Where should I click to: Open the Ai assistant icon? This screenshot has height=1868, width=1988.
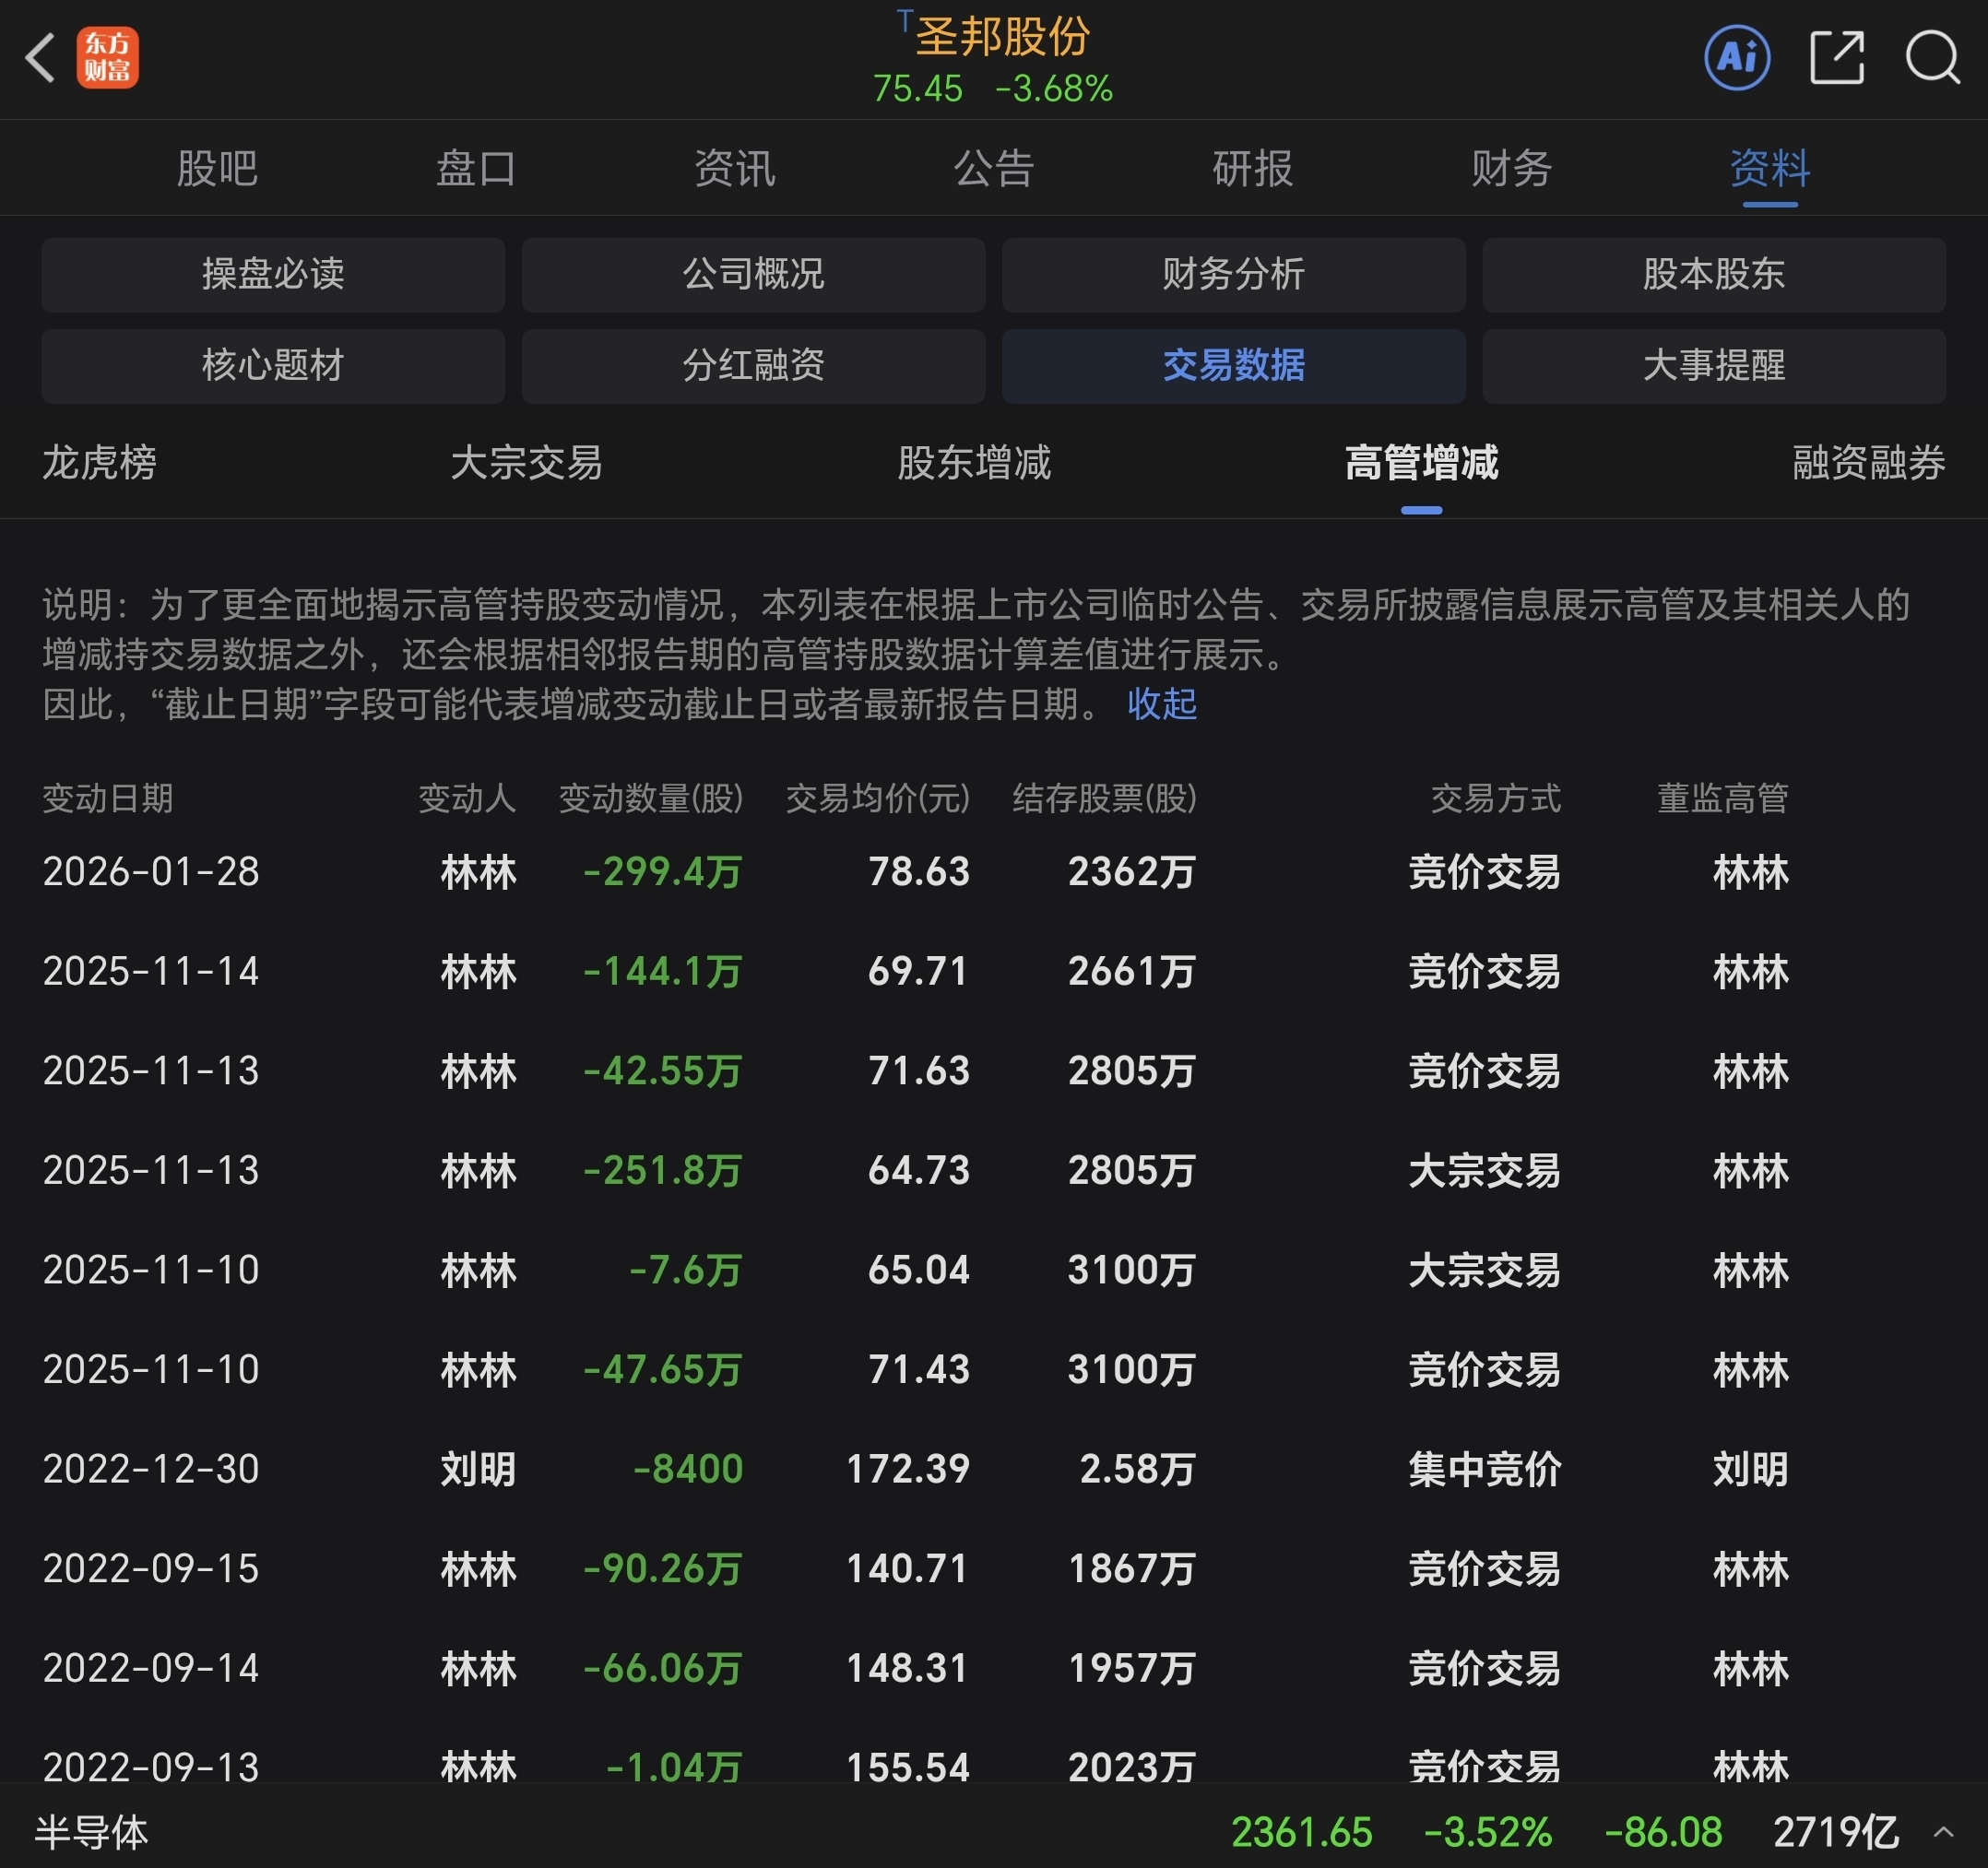point(1736,58)
